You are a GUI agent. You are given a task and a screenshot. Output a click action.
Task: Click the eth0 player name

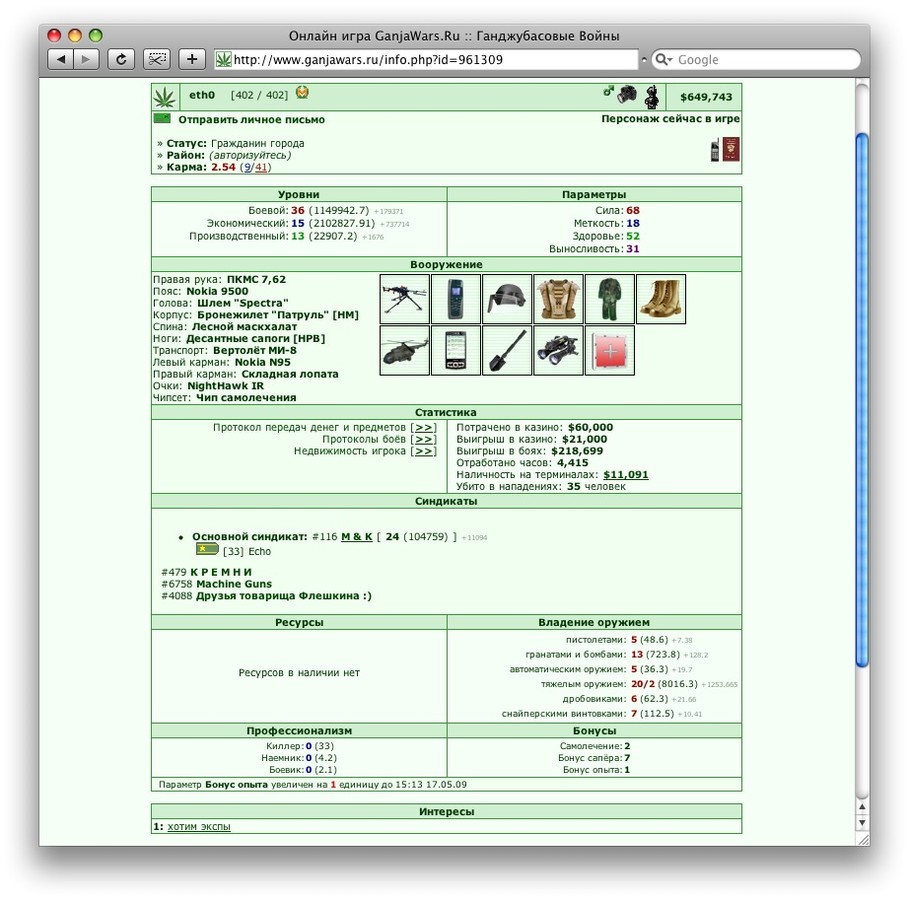click(202, 95)
